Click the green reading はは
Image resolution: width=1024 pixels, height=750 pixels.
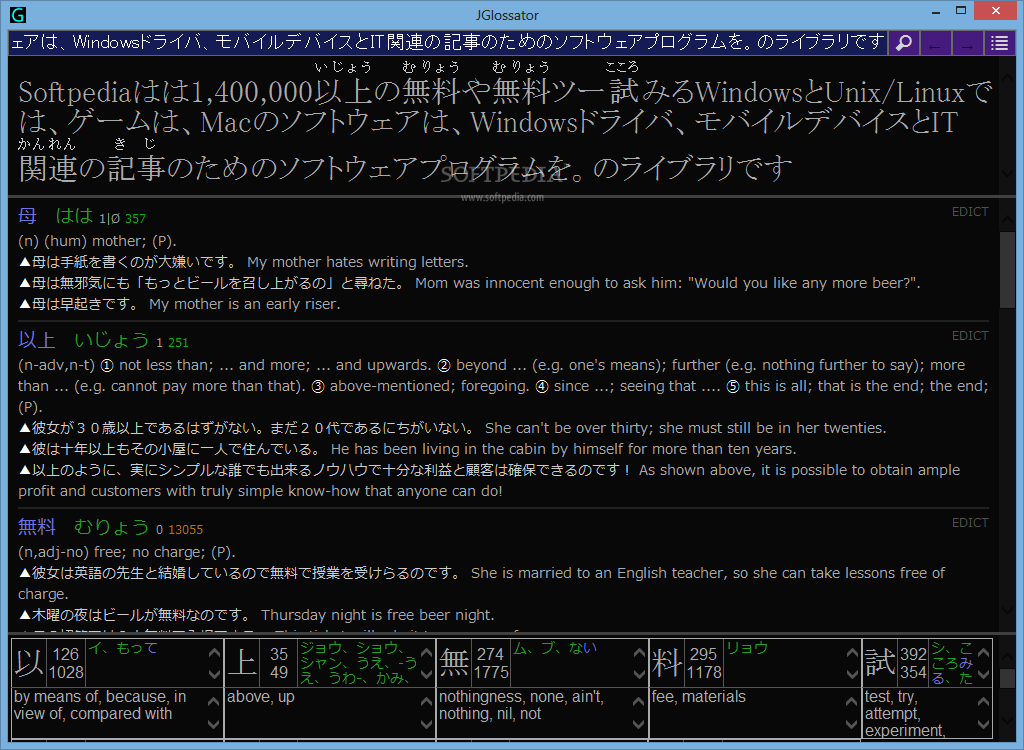point(74,216)
